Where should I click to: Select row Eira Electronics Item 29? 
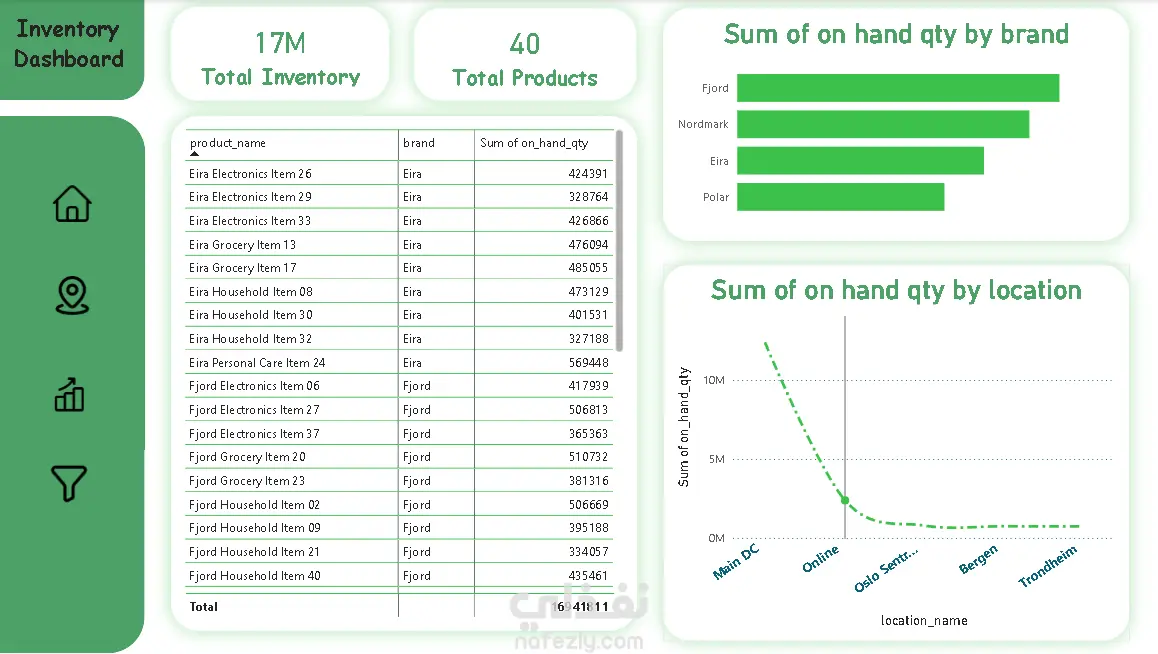click(399, 197)
